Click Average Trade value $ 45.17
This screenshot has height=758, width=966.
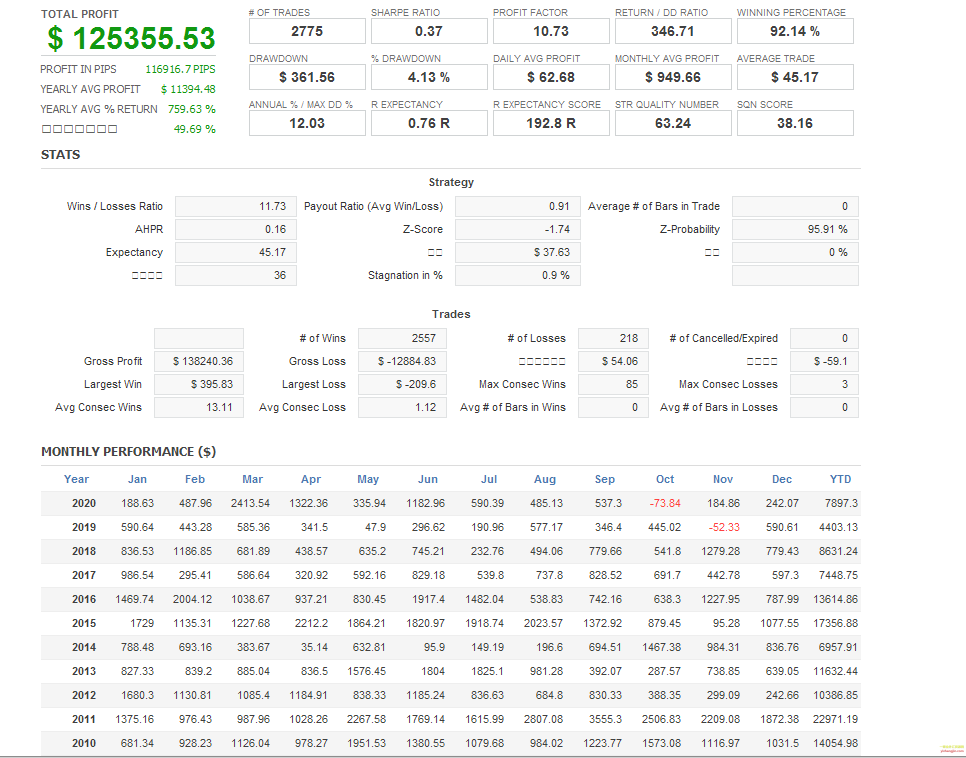pyautogui.click(x=795, y=77)
